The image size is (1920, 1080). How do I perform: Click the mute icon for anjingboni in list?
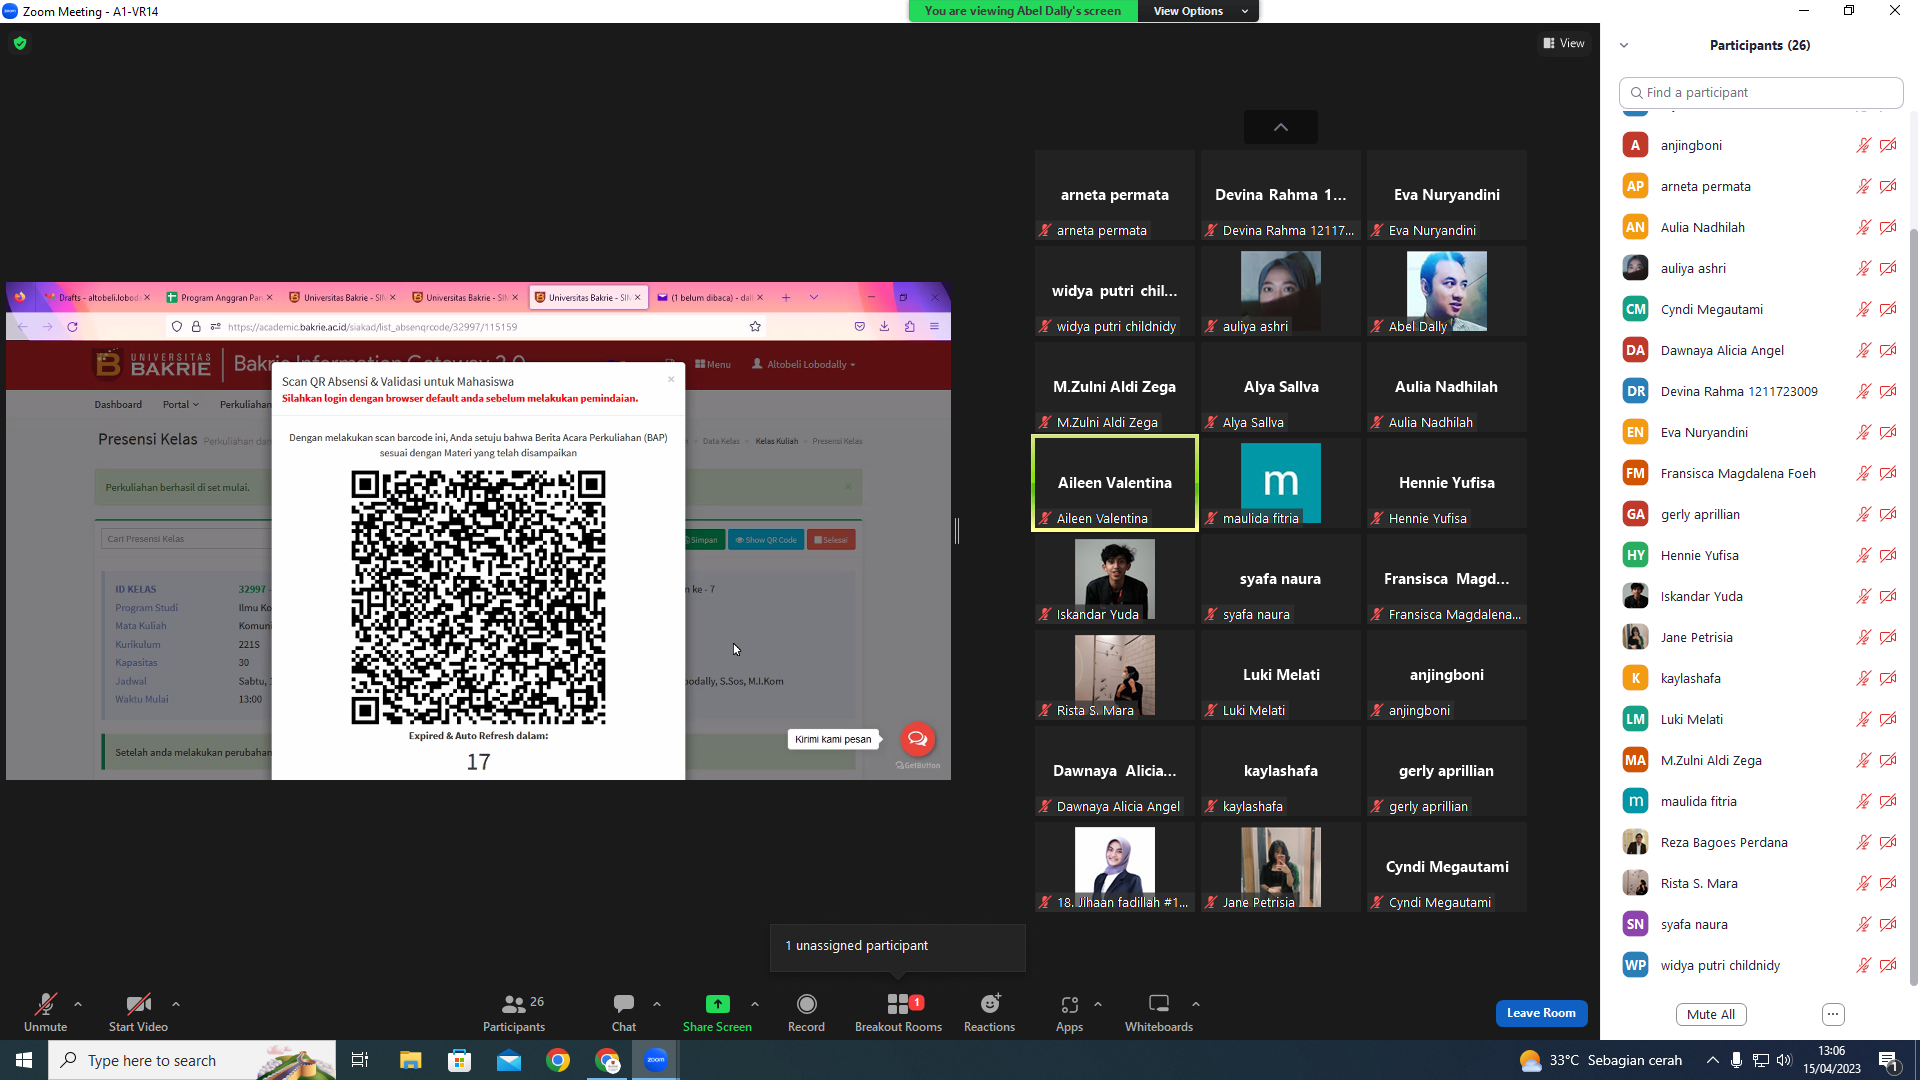tap(1864, 145)
